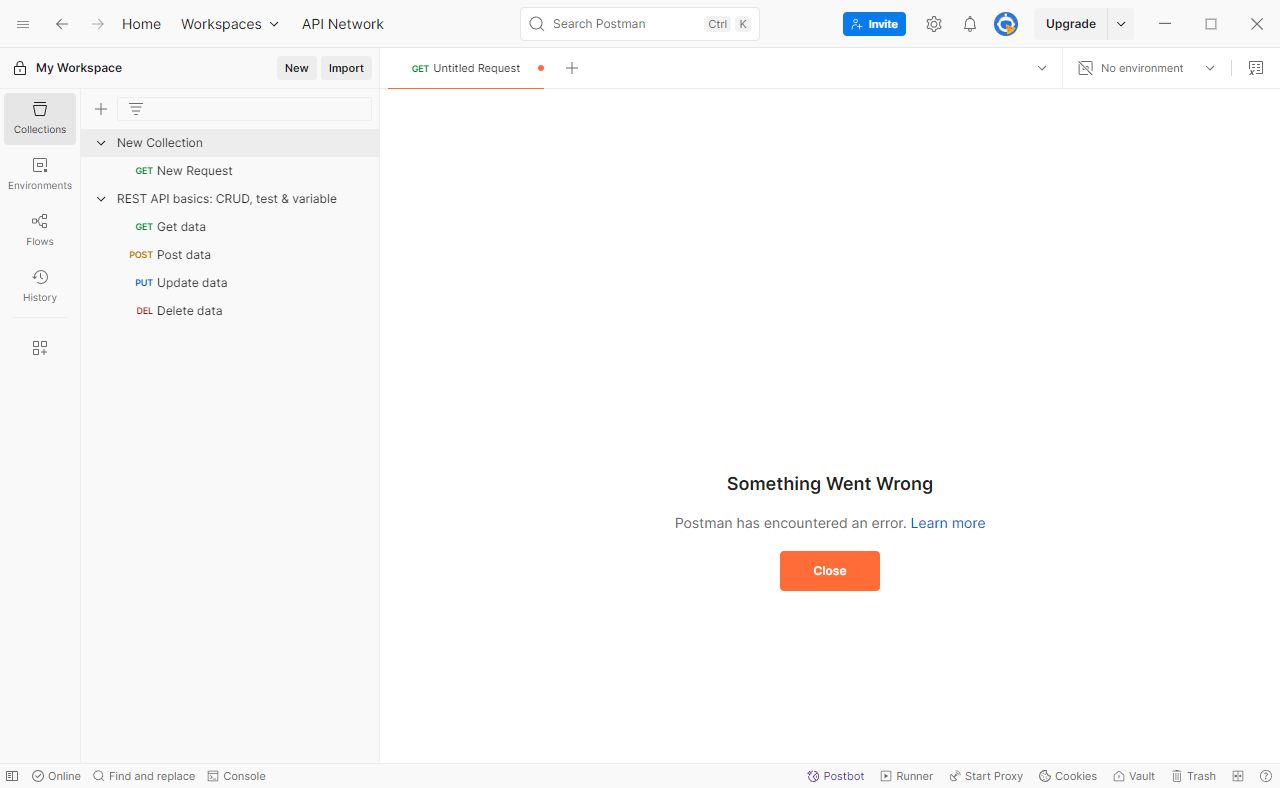Open the hamburger main menu
The width and height of the screenshot is (1280, 788).
23,24
